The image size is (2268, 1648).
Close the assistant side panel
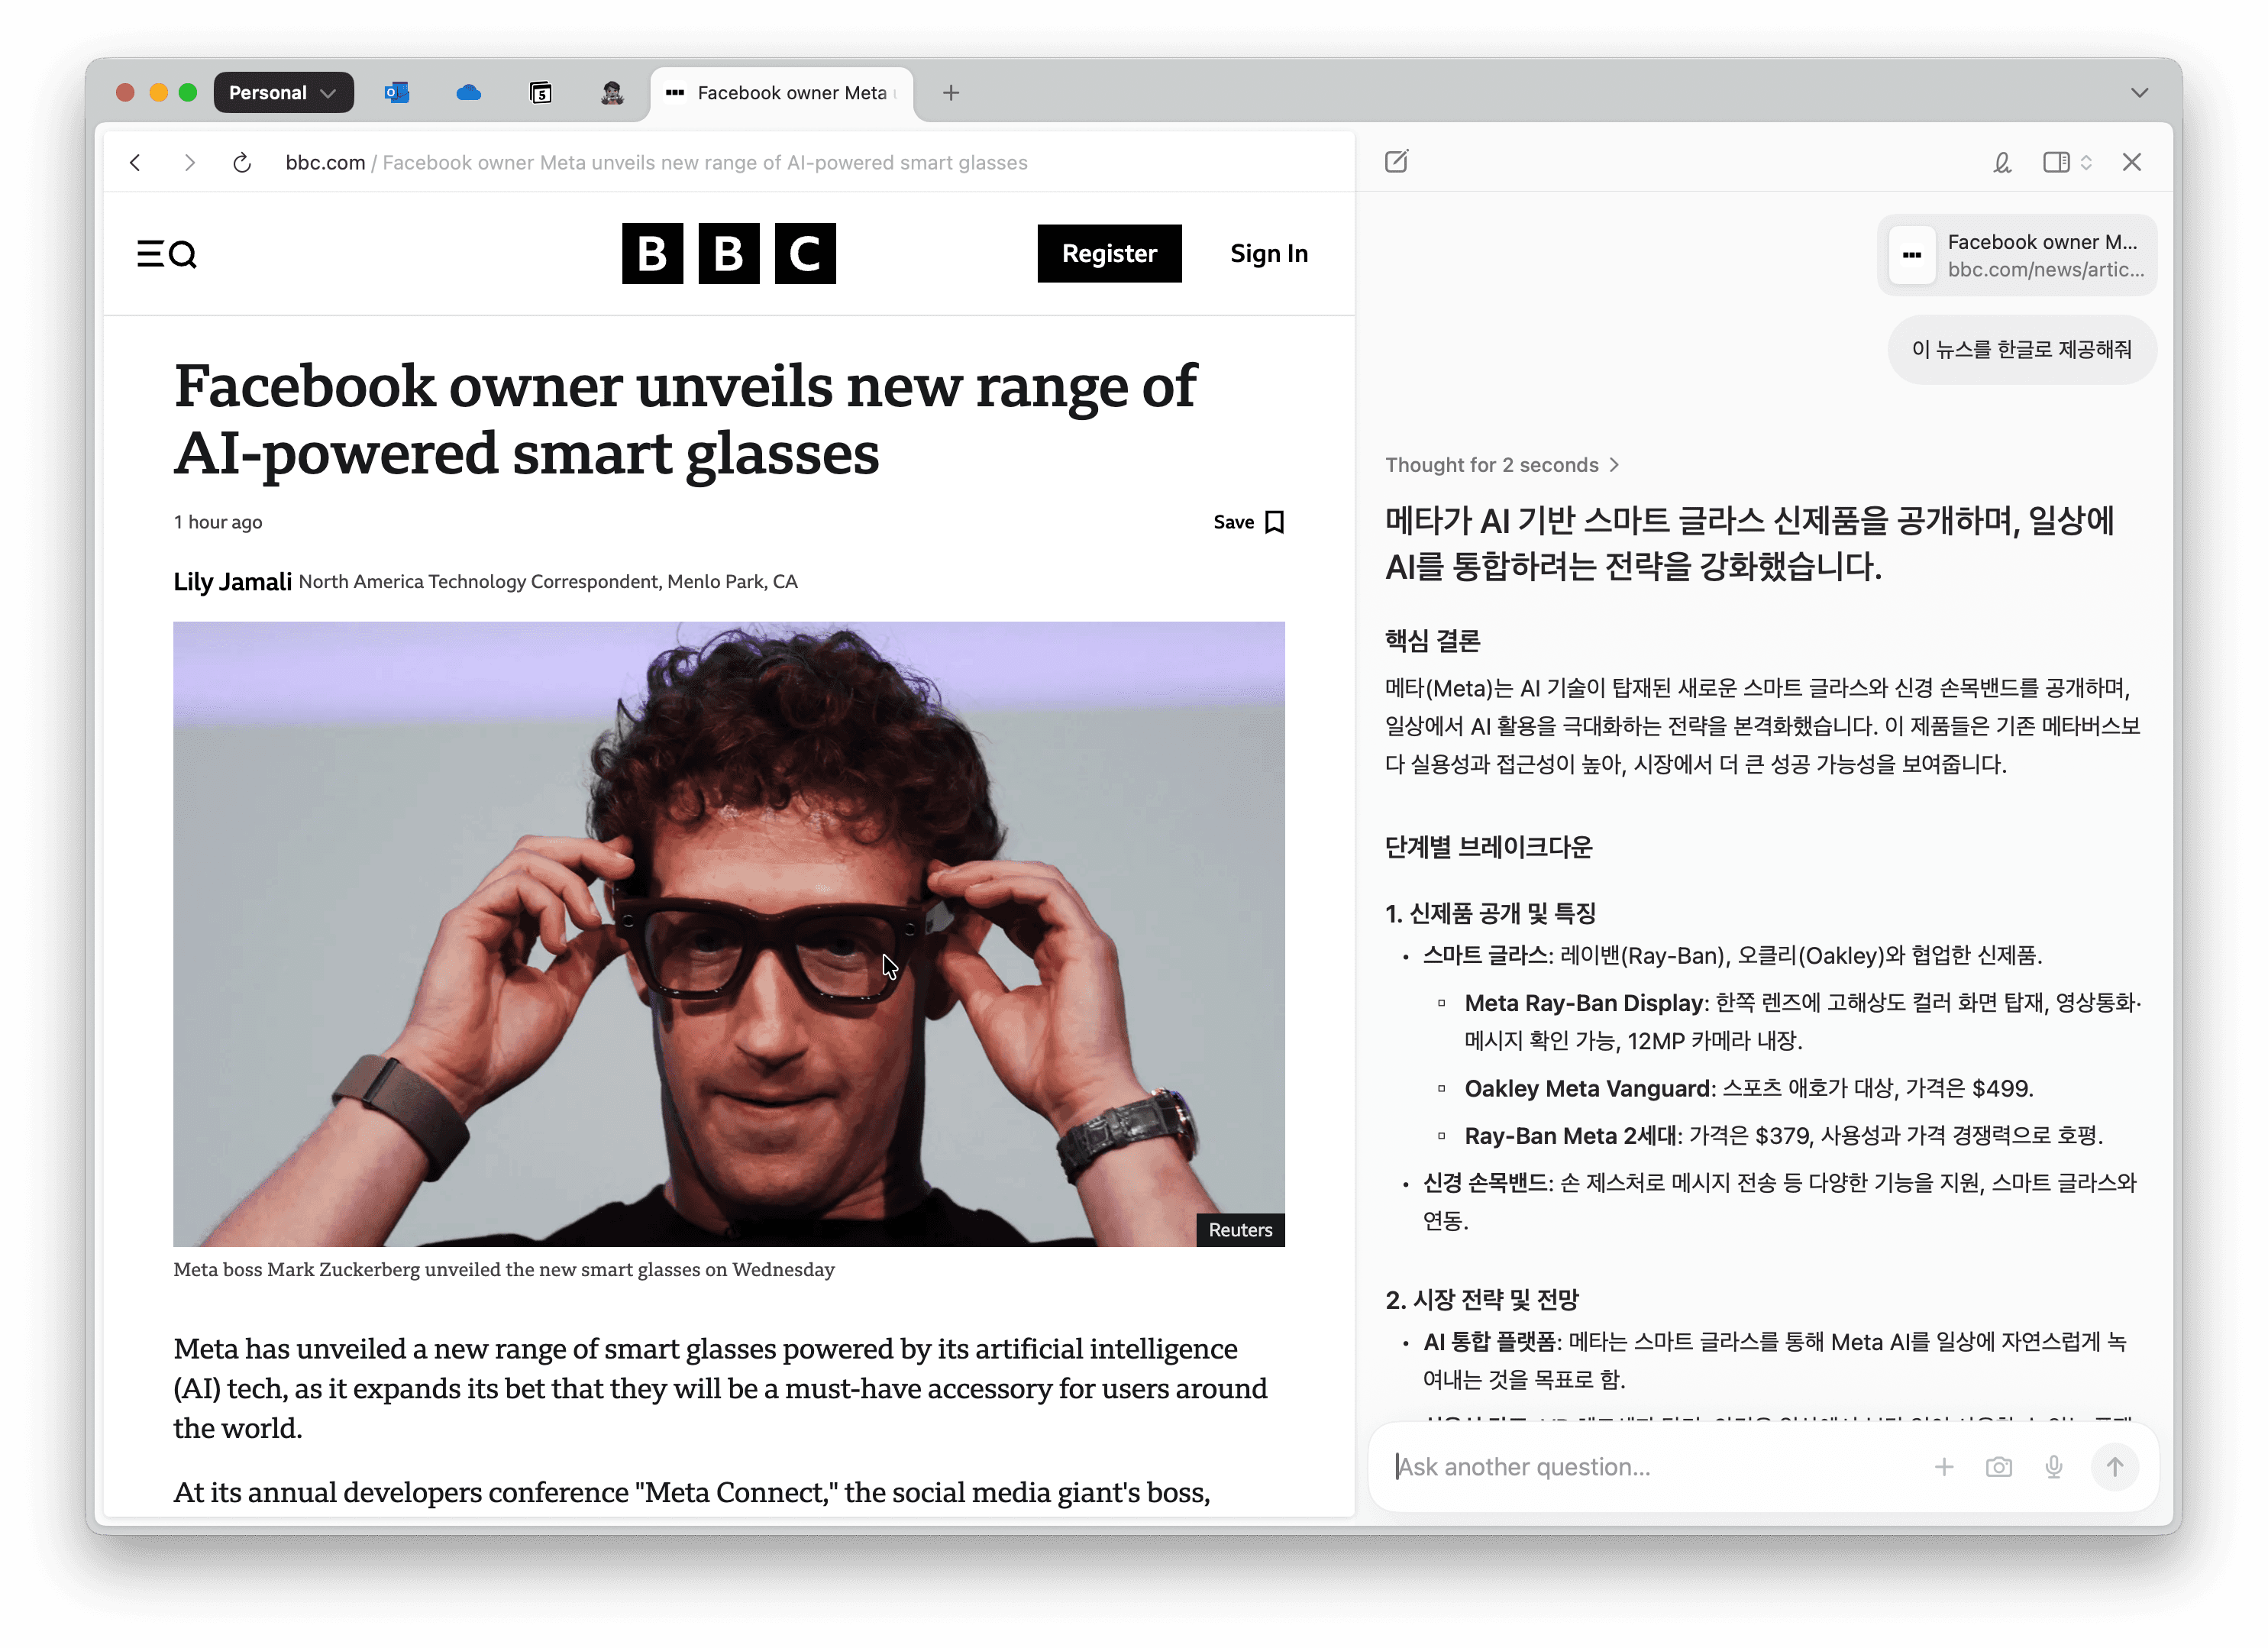click(x=2132, y=162)
